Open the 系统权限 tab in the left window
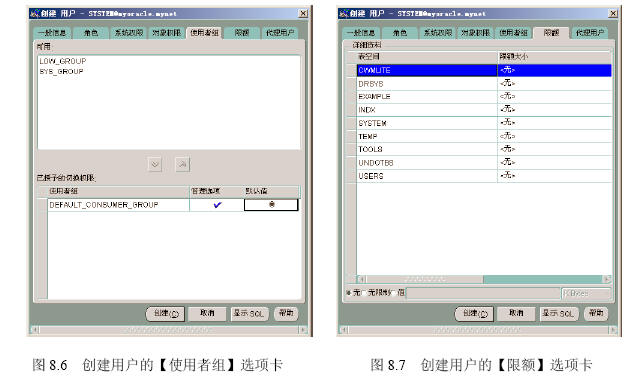This screenshot has width=627, height=378. click(x=129, y=33)
